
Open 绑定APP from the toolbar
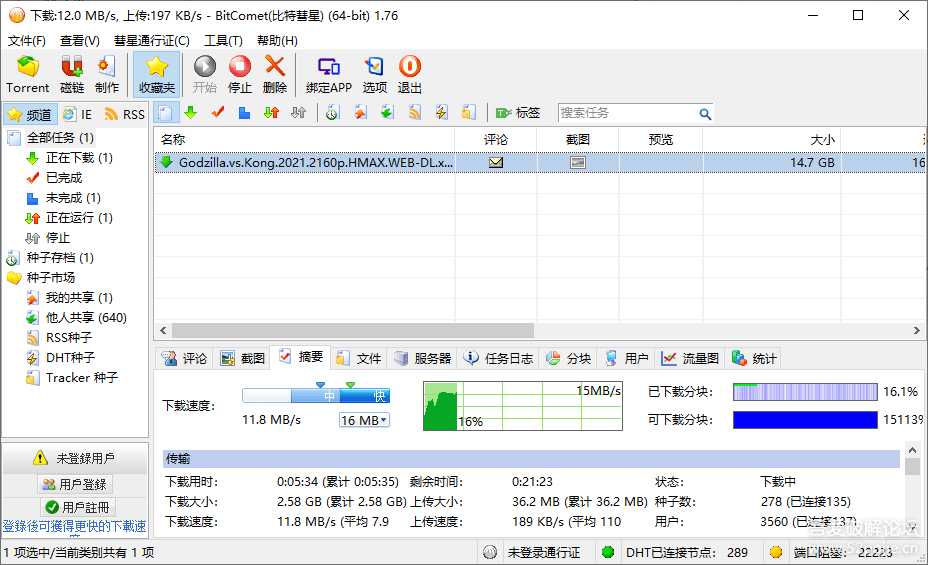(x=329, y=74)
